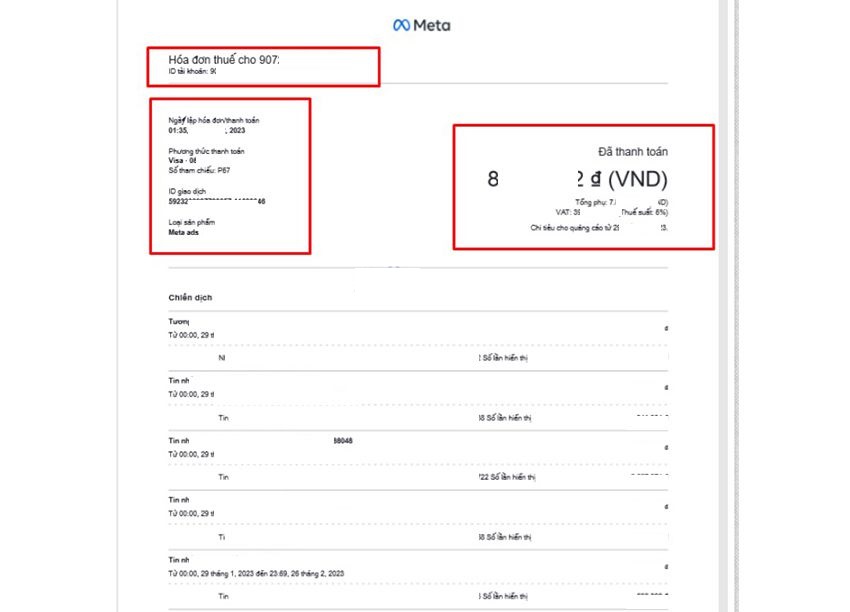Select the total amount in đ (VND)

[x=577, y=179]
